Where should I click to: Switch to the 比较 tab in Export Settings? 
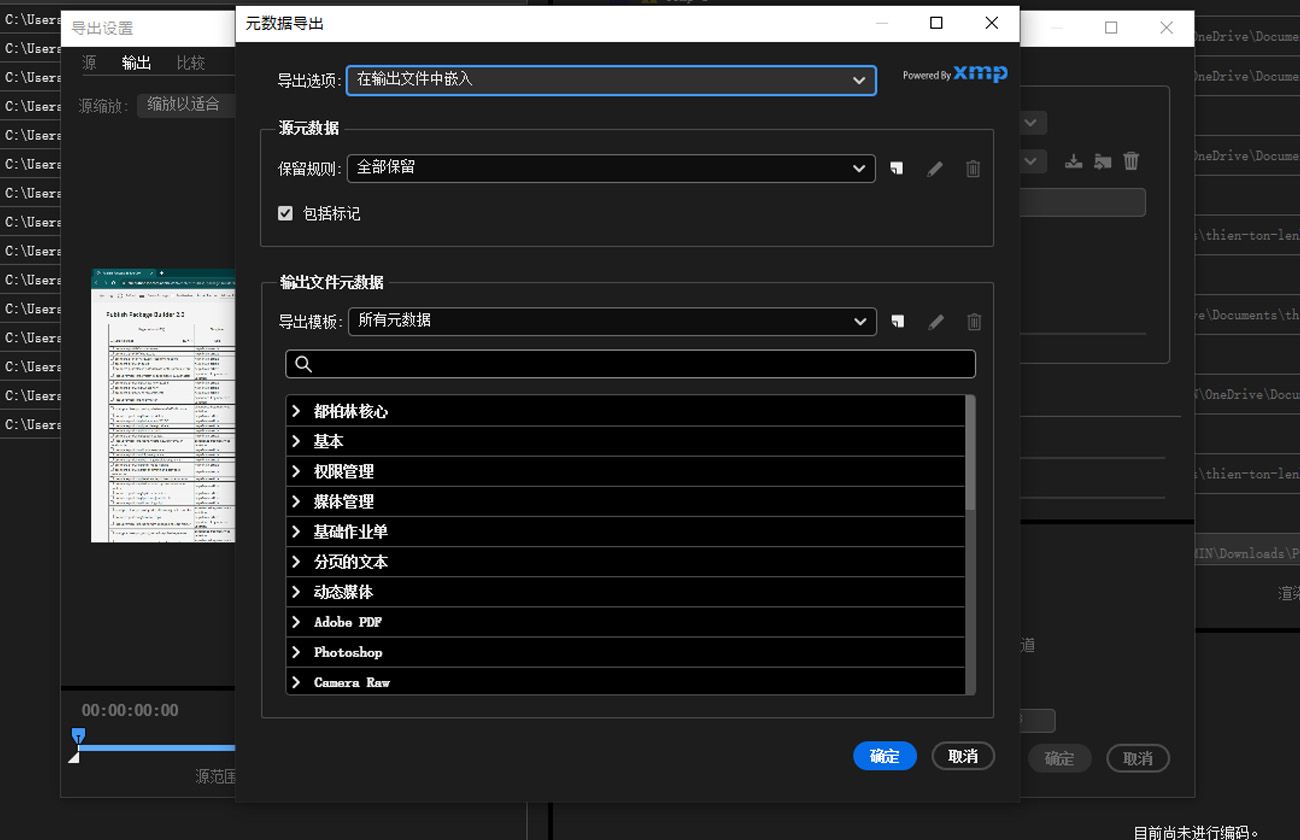pos(191,63)
